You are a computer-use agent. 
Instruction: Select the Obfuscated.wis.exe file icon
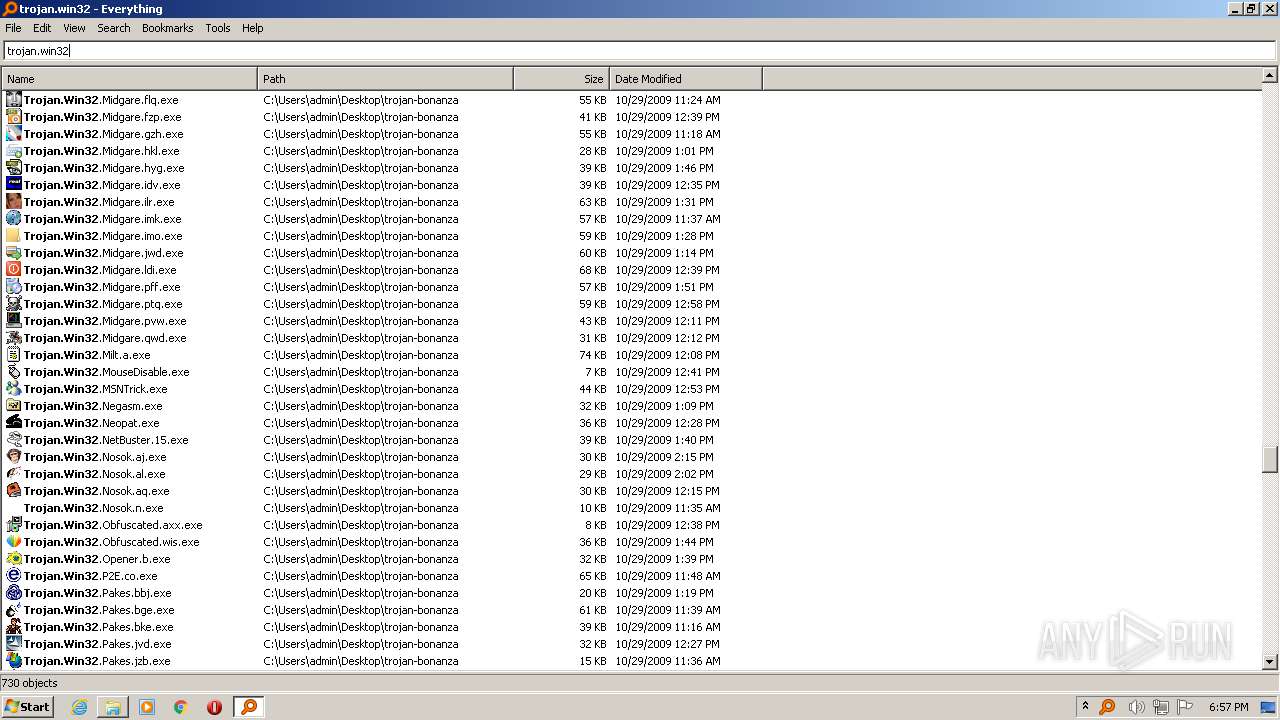(14, 542)
